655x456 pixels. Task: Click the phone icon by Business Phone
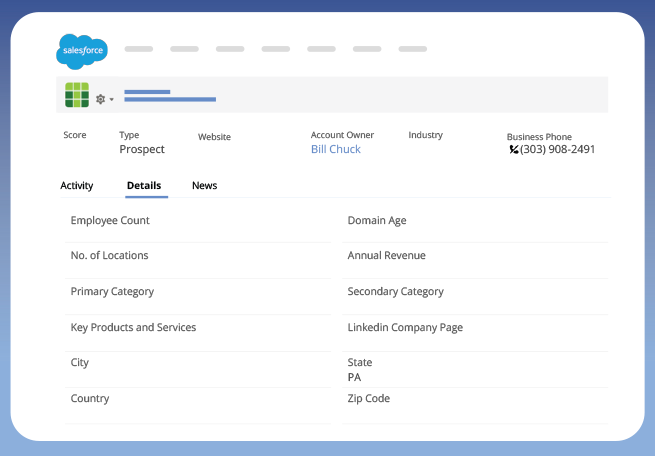[x=514, y=150]
